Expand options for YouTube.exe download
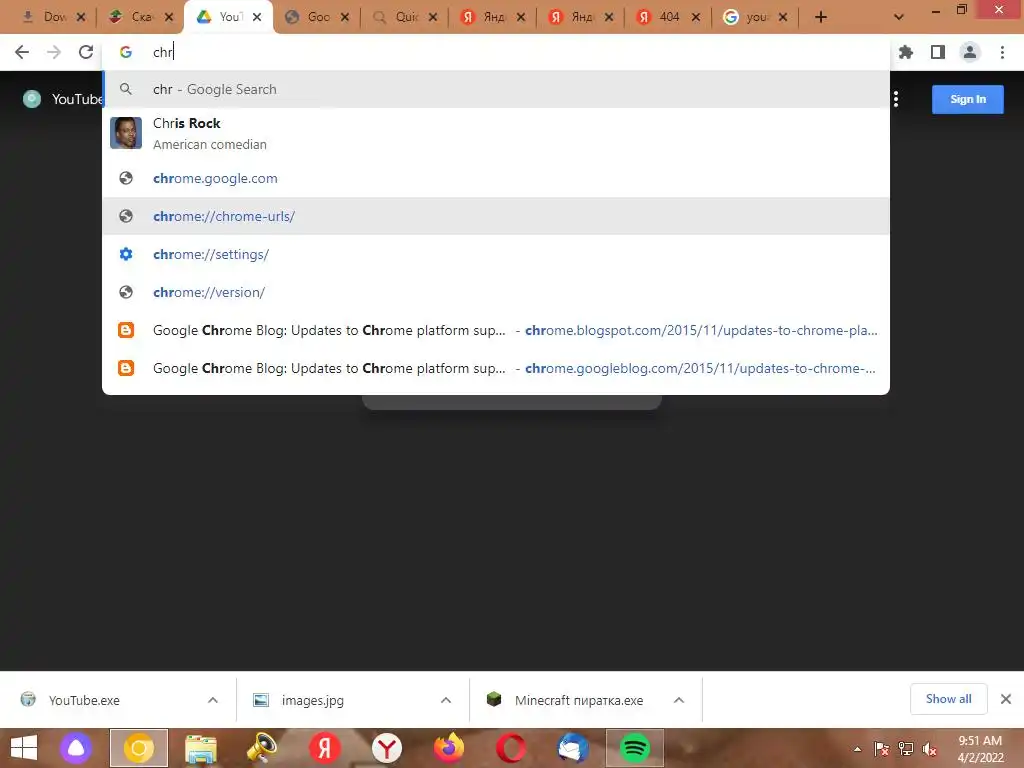 point(213,700)
